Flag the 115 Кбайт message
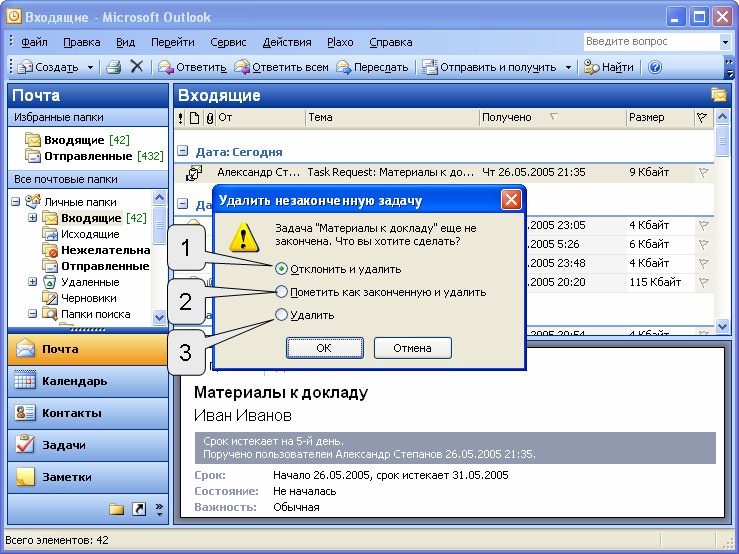 (x=703, y=282)
